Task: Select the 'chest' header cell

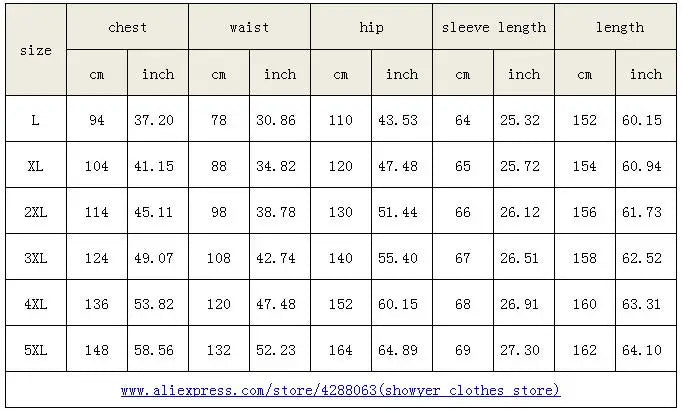Action: pos(127,27)
